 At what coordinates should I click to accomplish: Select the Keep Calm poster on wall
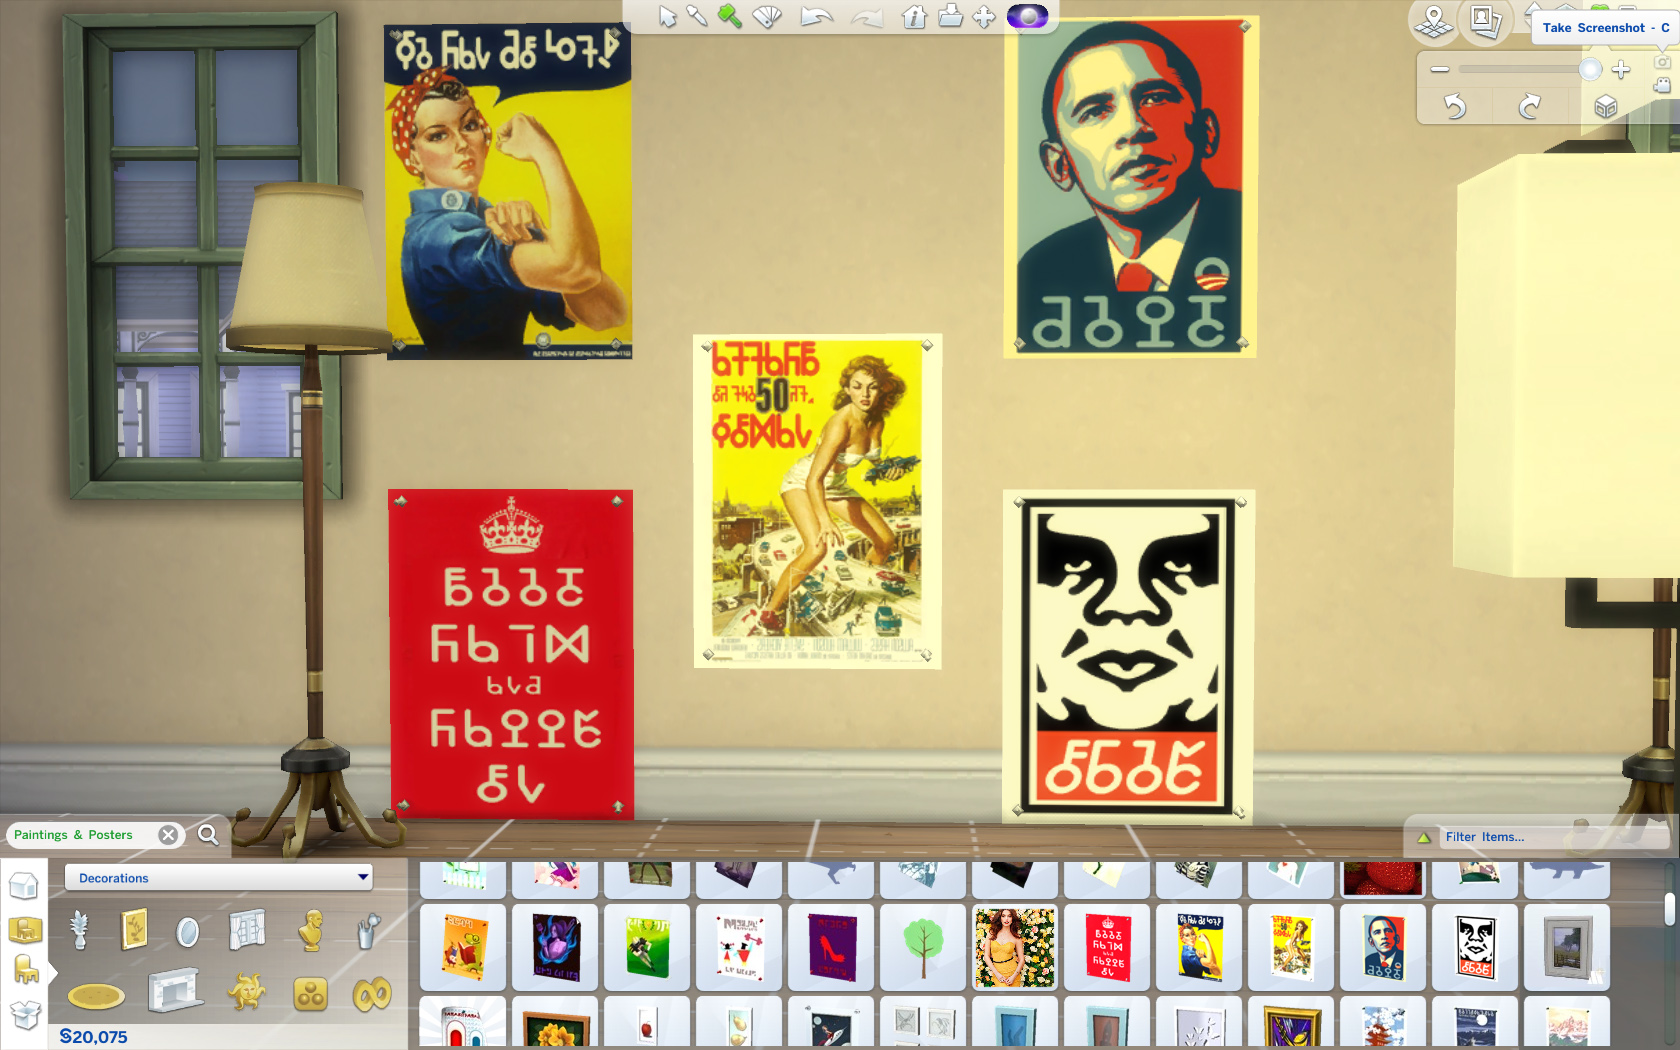511,653
